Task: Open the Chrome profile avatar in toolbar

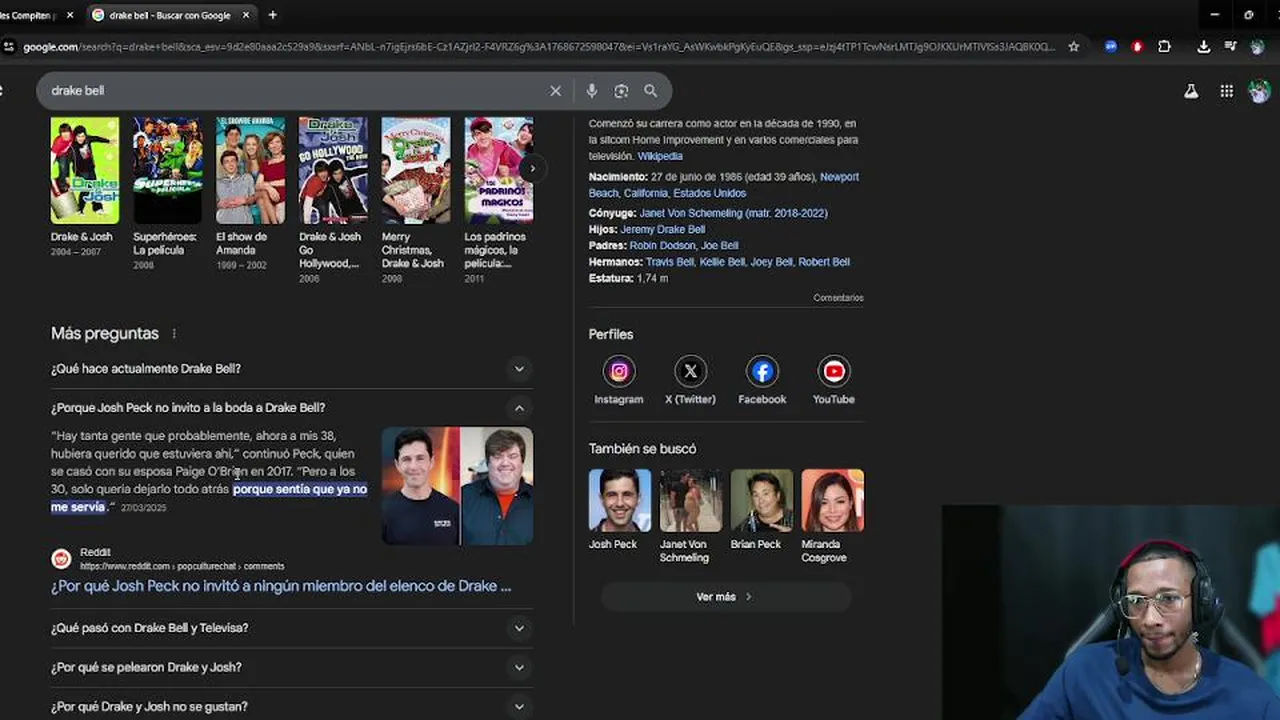Action: 1260,46
